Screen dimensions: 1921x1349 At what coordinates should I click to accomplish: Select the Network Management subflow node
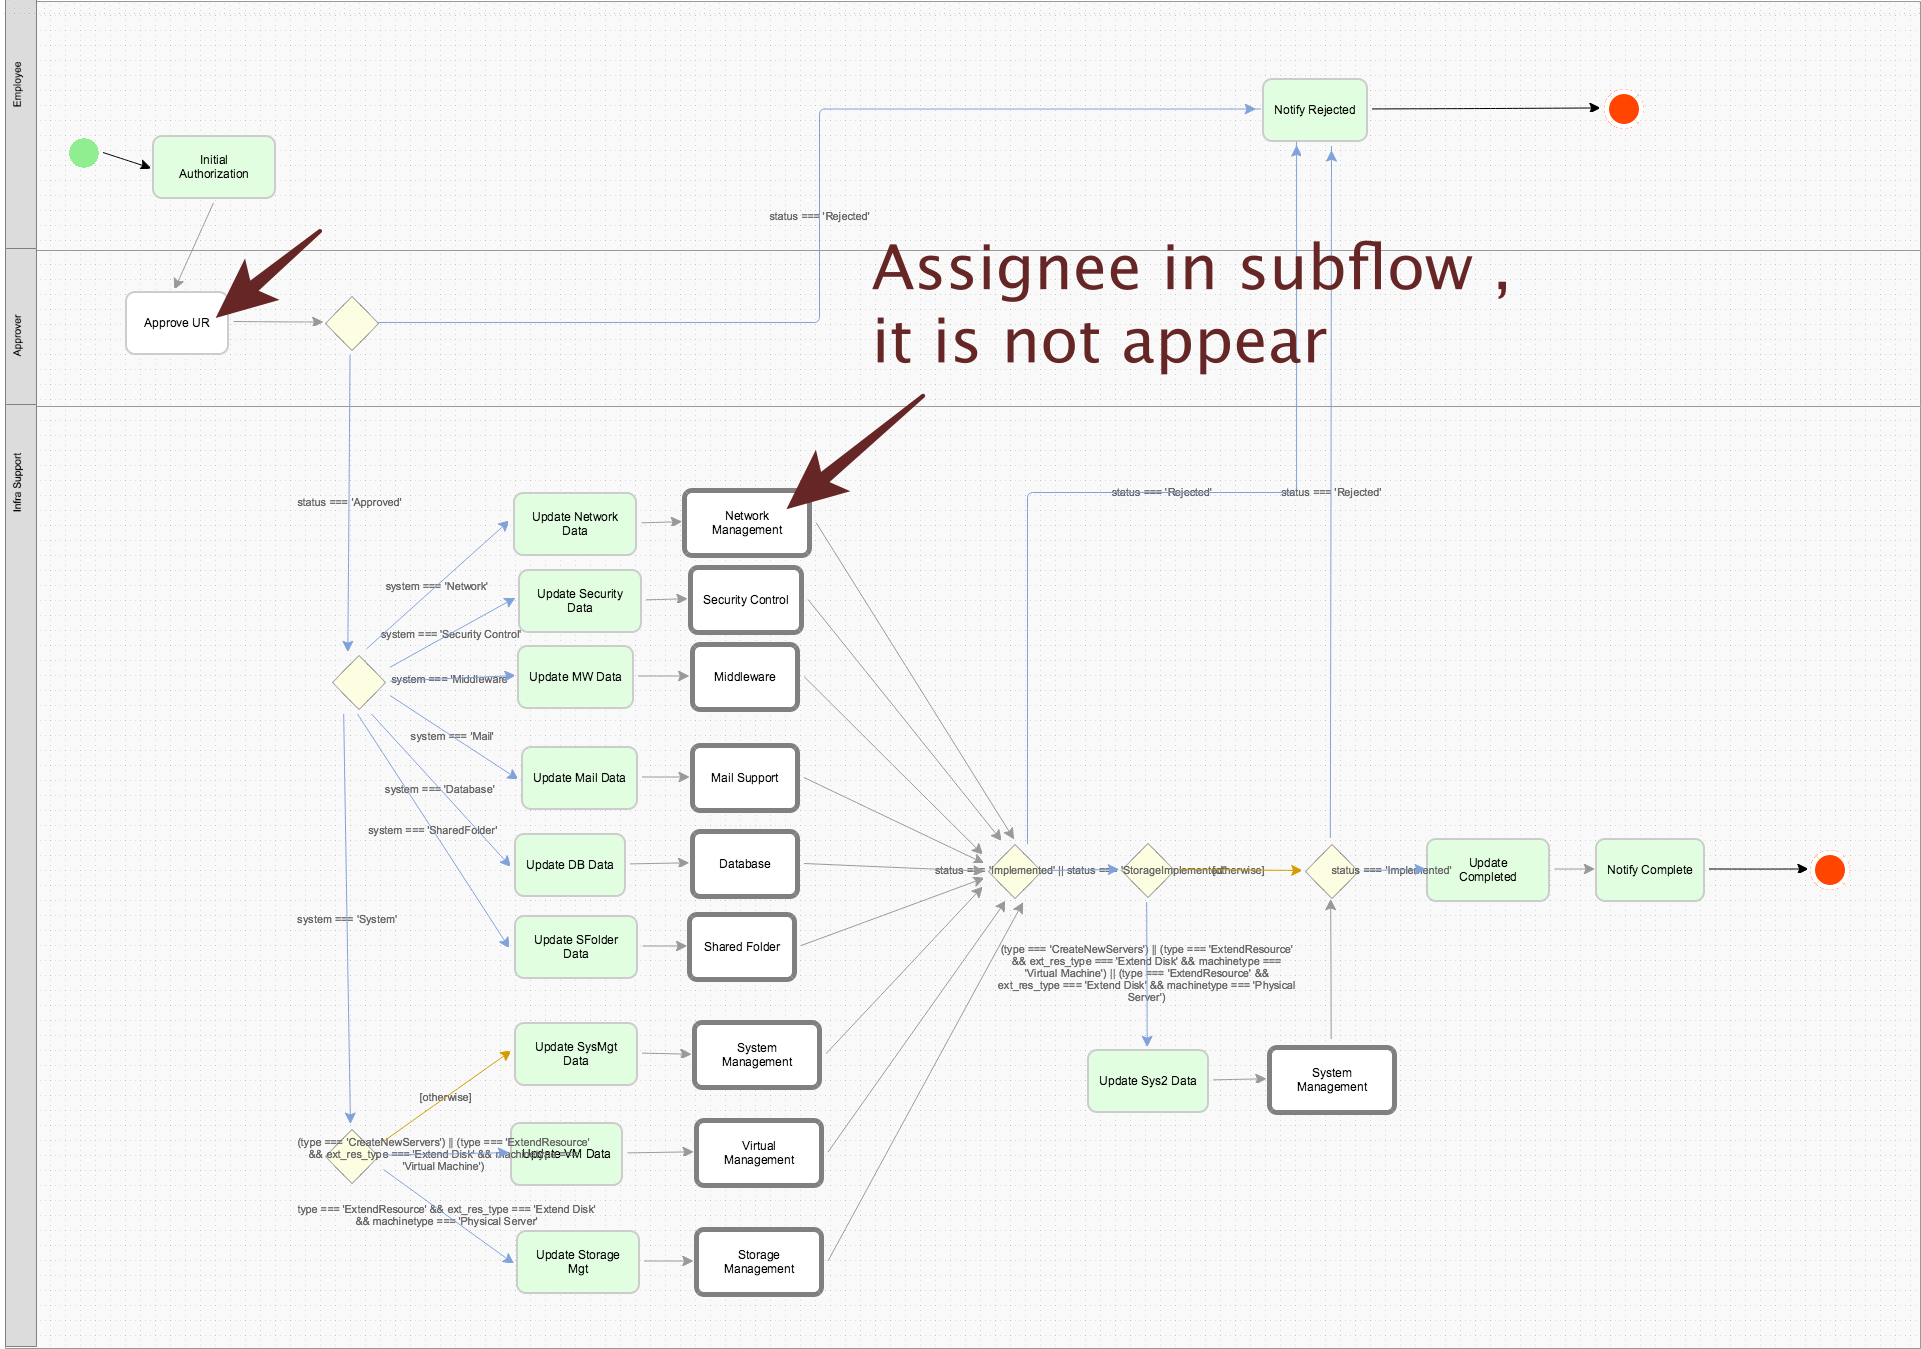[746, 523]
